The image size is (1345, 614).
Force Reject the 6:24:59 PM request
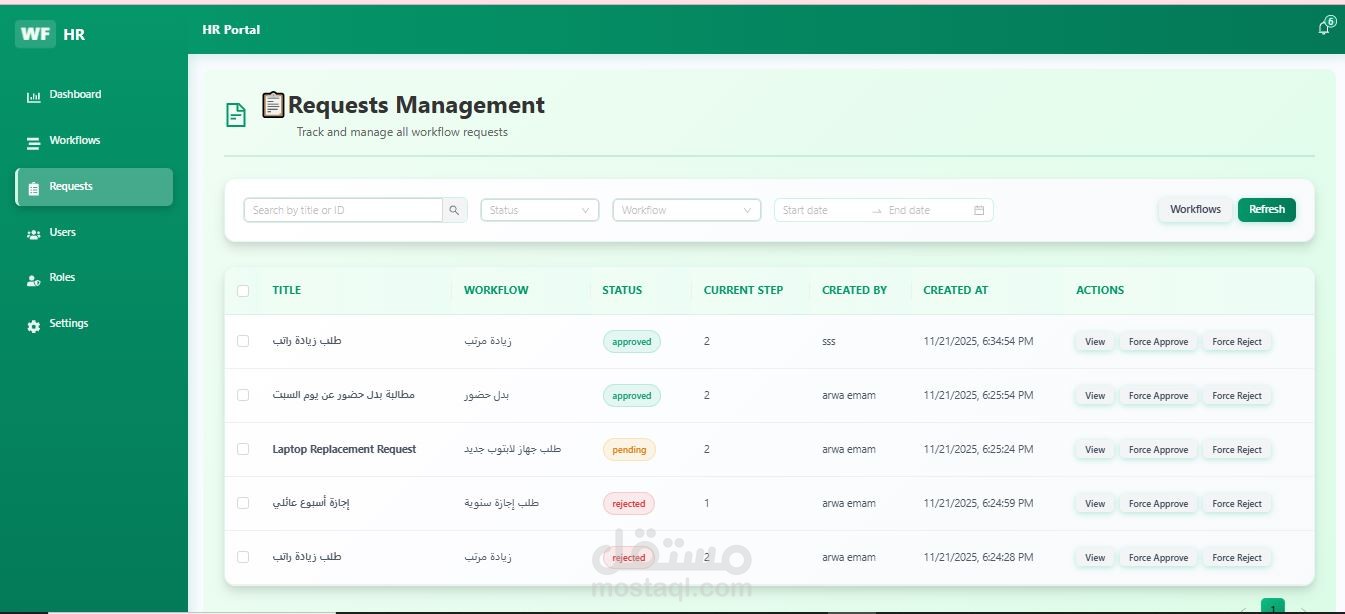[1237, 504]
